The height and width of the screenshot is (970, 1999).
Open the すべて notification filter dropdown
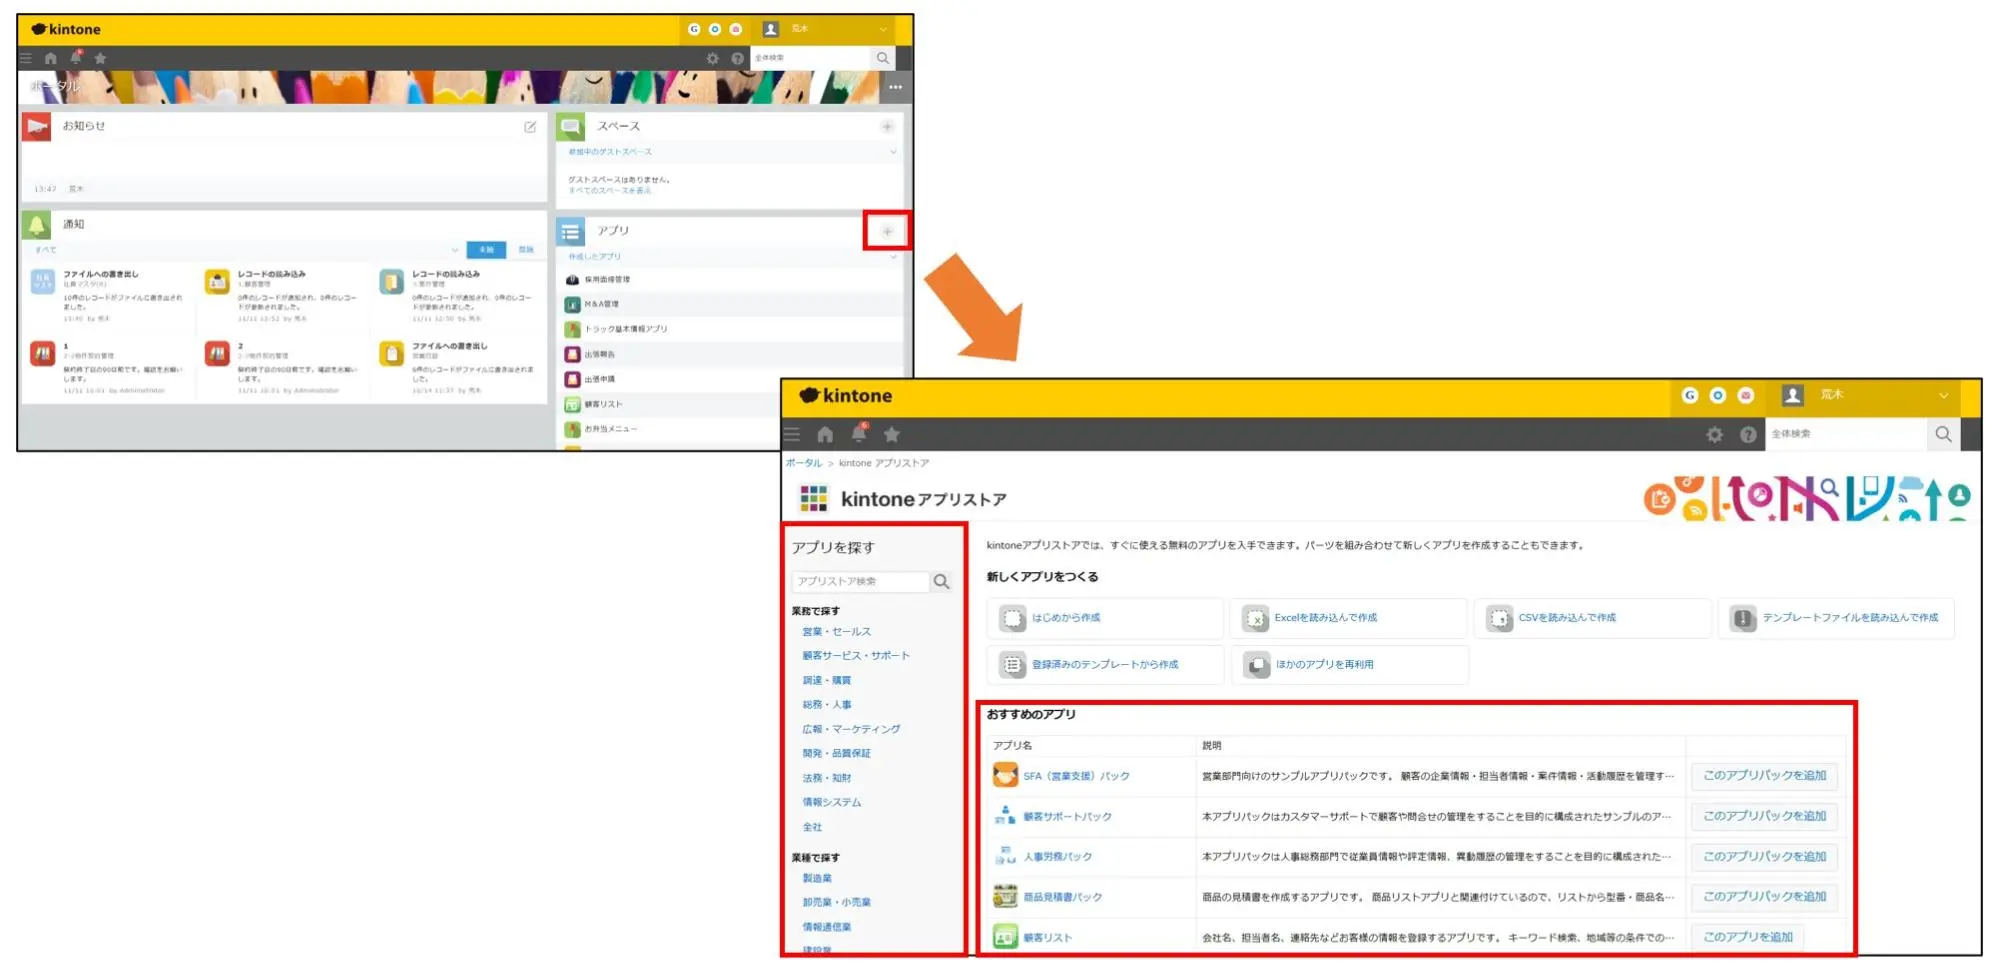tap(455, 250)
